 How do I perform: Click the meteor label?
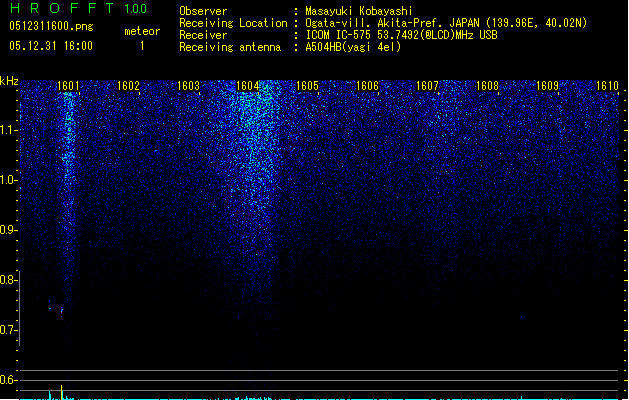click(x=142, y=31)
